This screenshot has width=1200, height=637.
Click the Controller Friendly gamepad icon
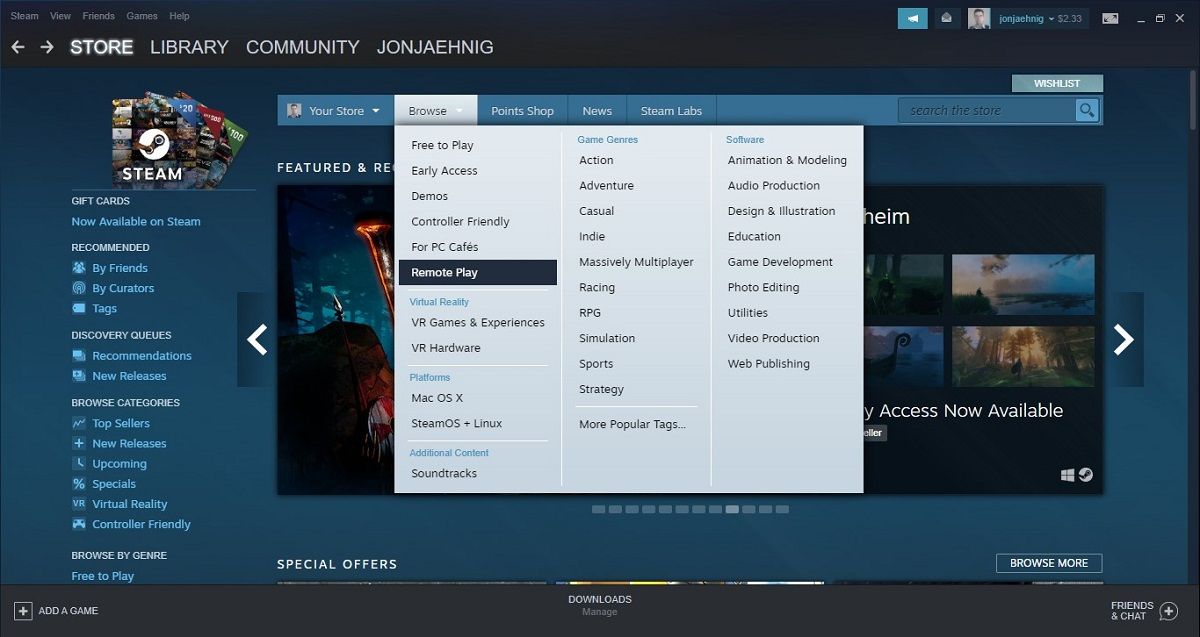(78, 523)
